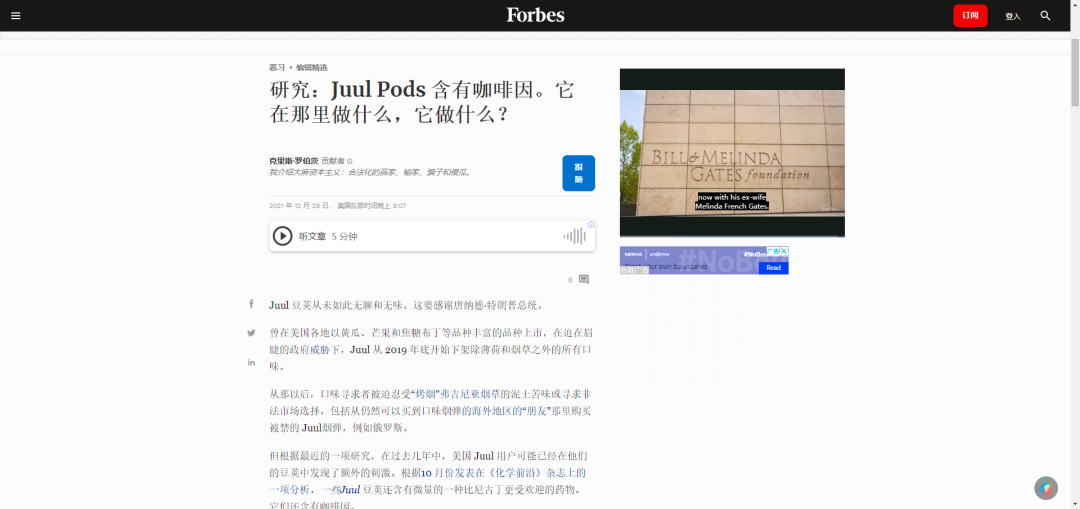
Task: Click the article headline about Juul Pods
Action: click(422, 102)
